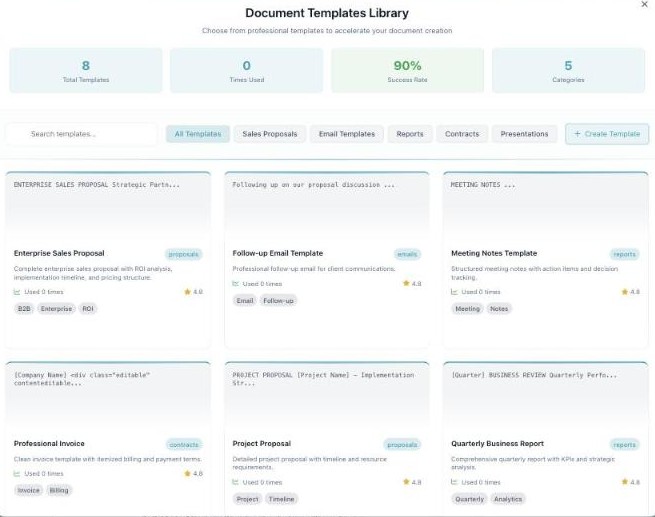Click the emails badge on Follow-up Email Template
The image size is (655, 517).
point(407,254)
